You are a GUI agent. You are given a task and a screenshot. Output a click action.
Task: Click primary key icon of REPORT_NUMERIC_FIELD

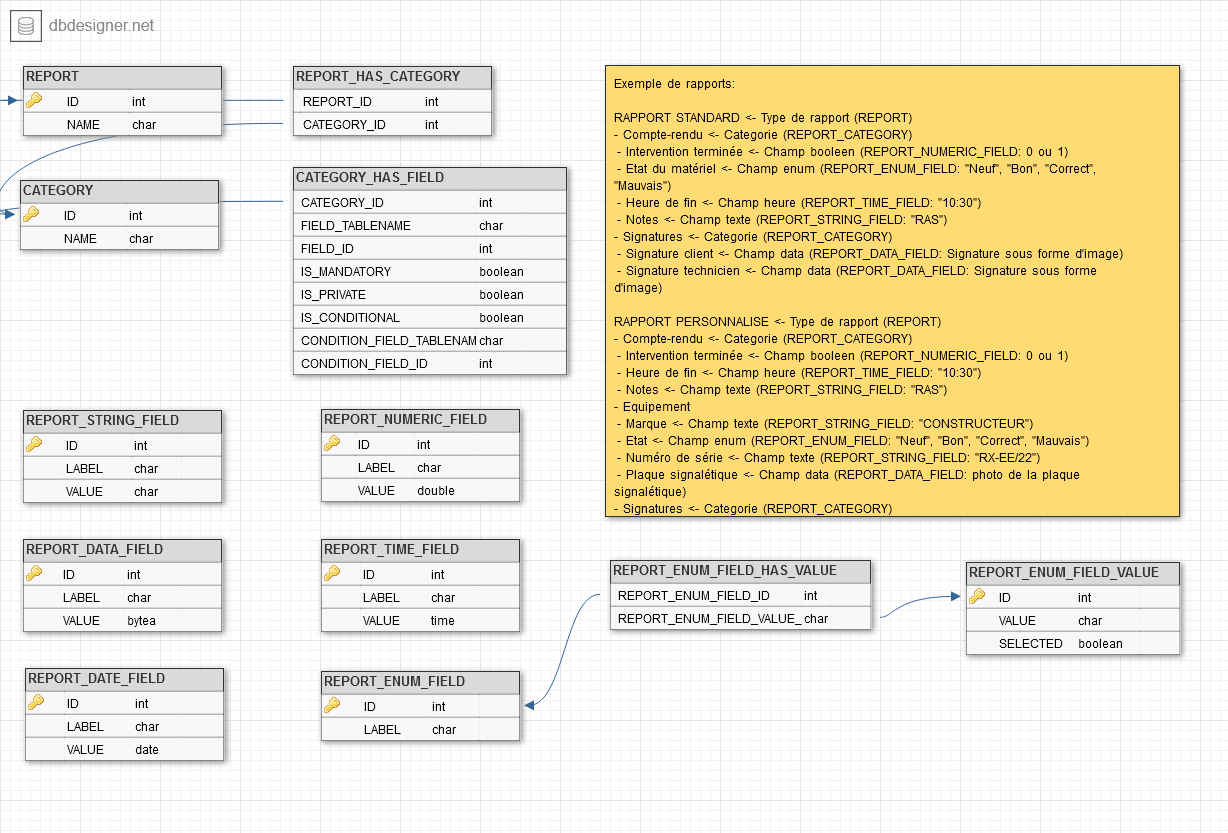332,444
